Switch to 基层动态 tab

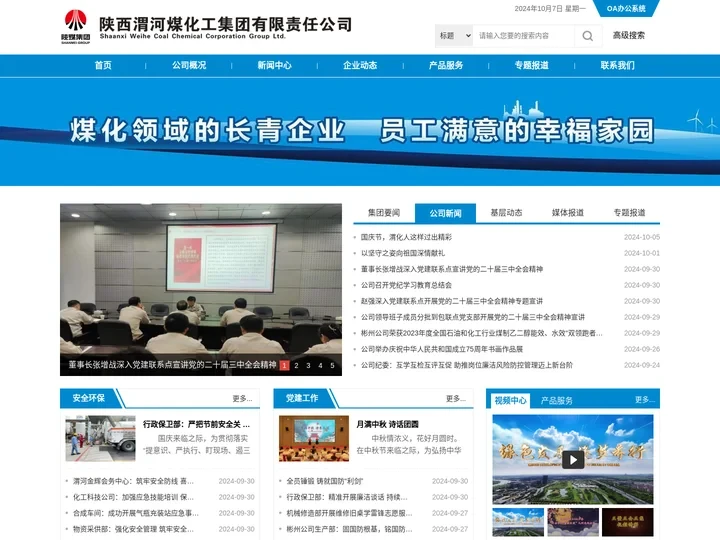click(x=506, y=213)
